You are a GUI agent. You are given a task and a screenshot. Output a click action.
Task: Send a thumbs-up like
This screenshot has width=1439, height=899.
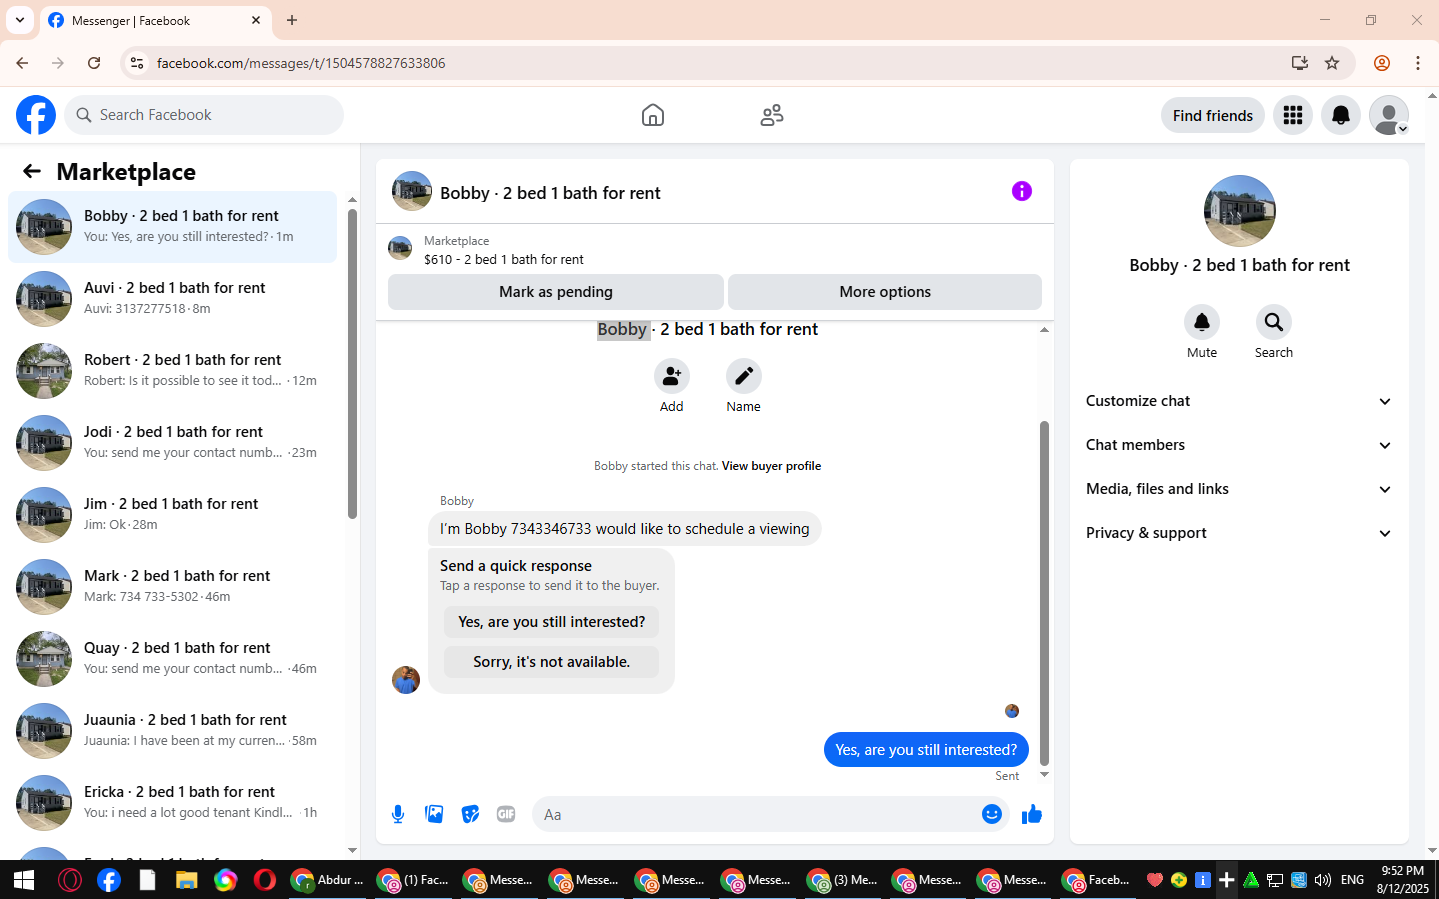(x=1032, y=814)
